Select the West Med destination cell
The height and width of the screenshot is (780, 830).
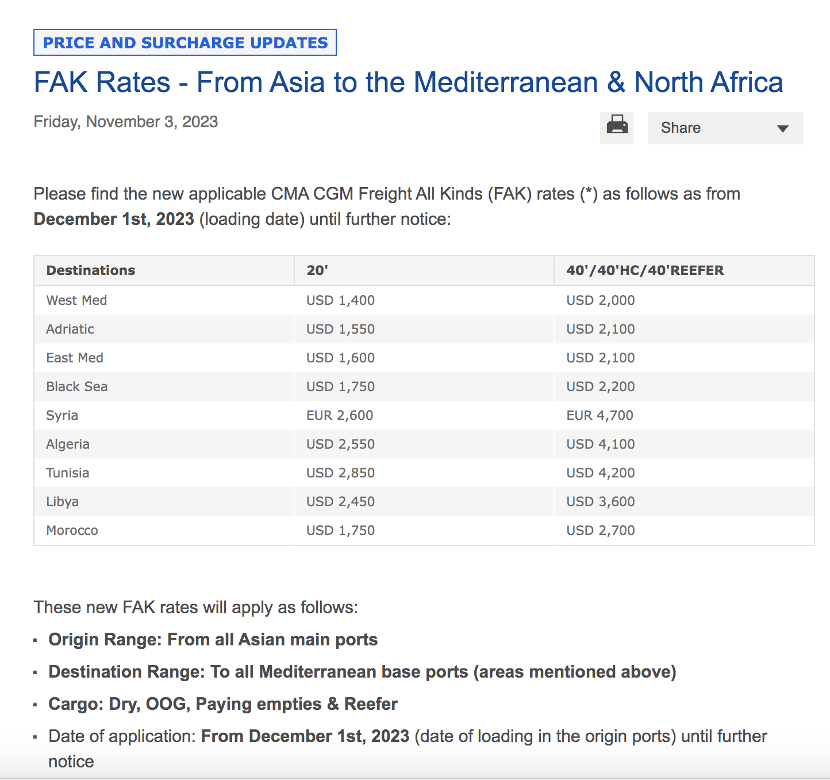pos(76,300)
